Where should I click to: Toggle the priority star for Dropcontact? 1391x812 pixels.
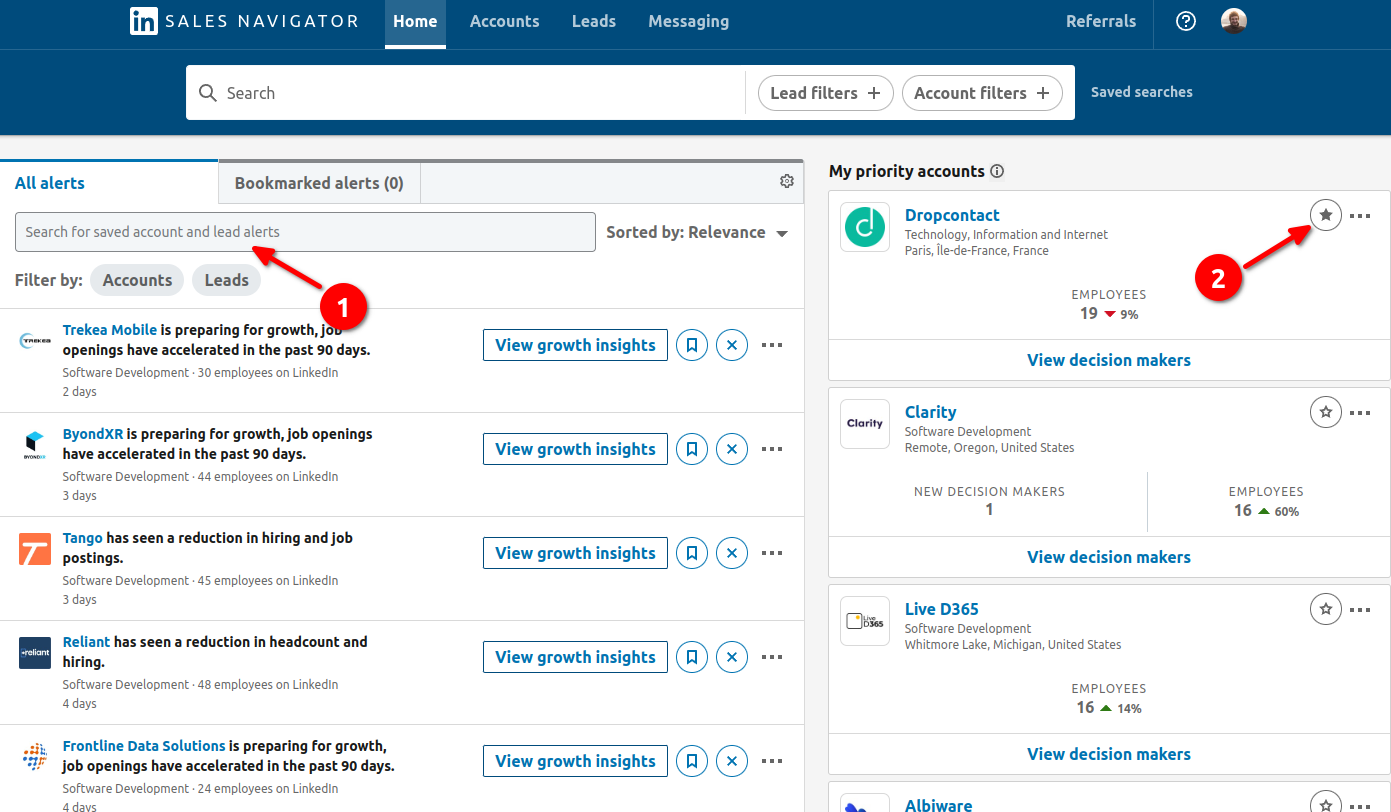tap(1326, 215)
